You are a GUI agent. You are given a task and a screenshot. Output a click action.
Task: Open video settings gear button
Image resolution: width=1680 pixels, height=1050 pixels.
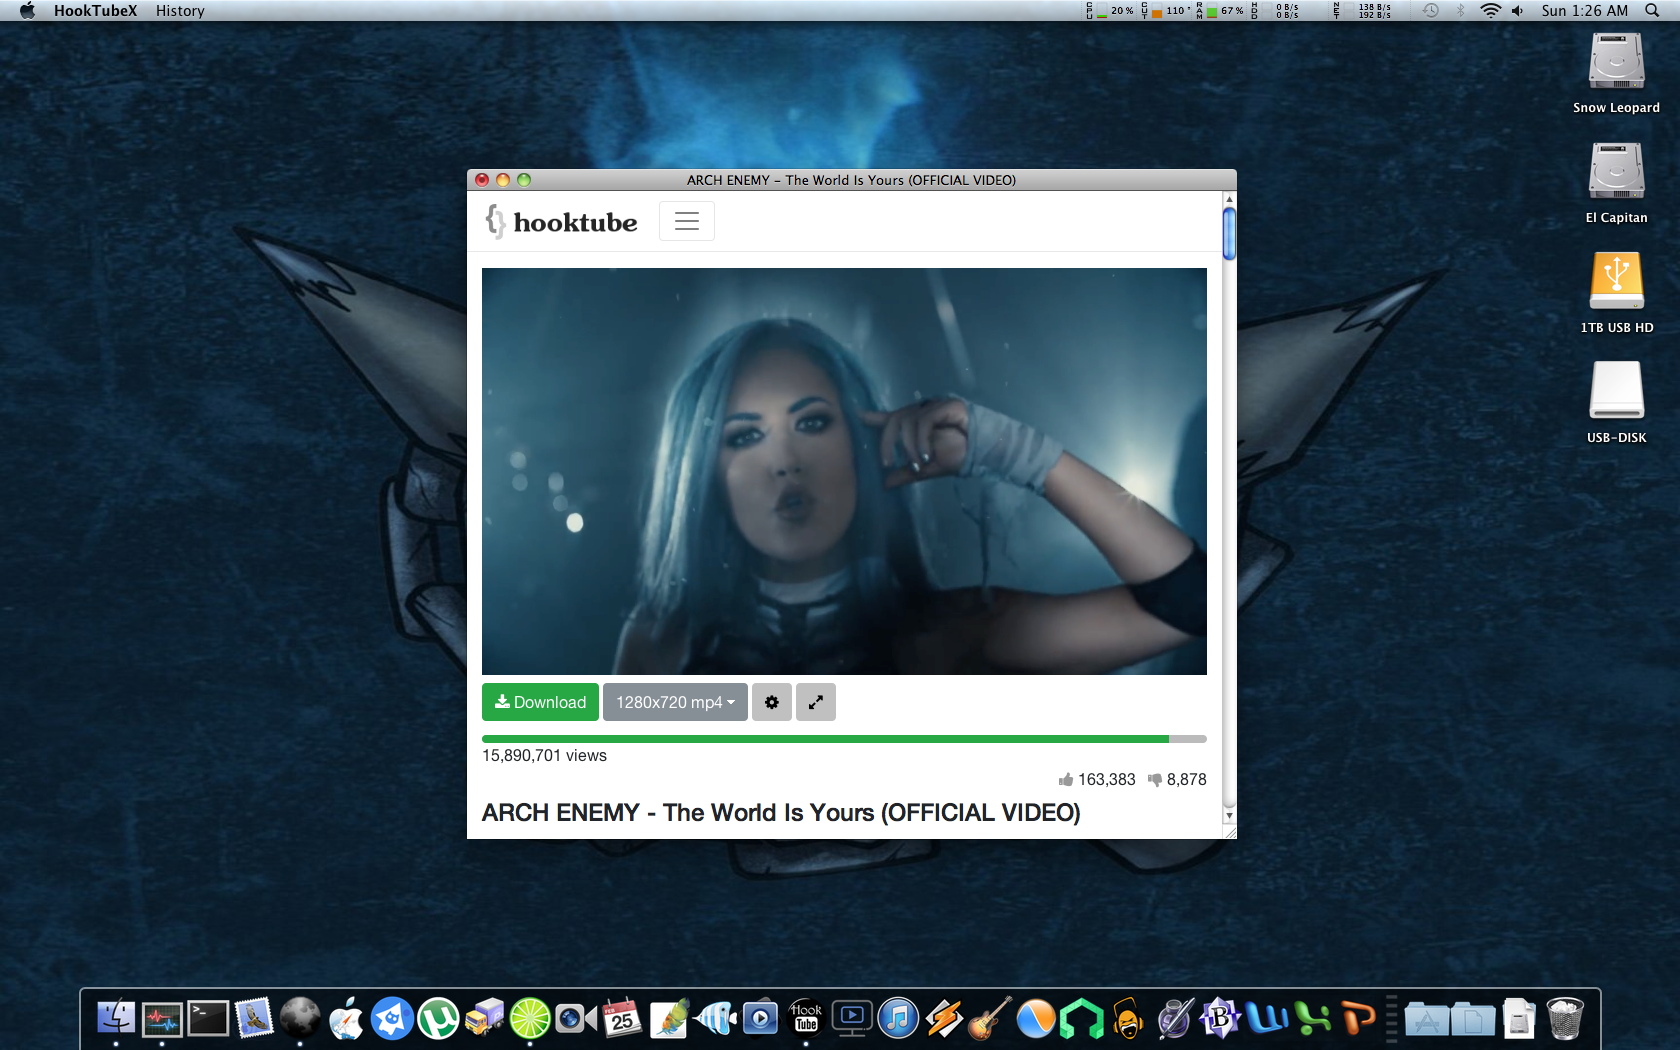(x=772, y=702)
